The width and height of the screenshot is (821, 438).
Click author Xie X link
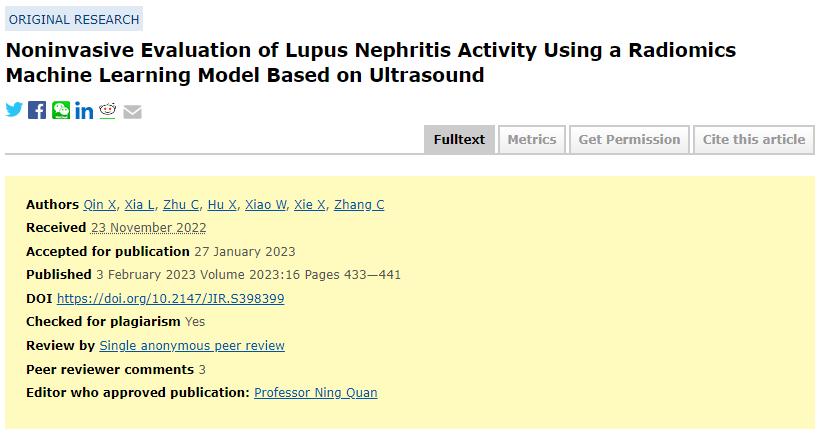coord(310,205)
